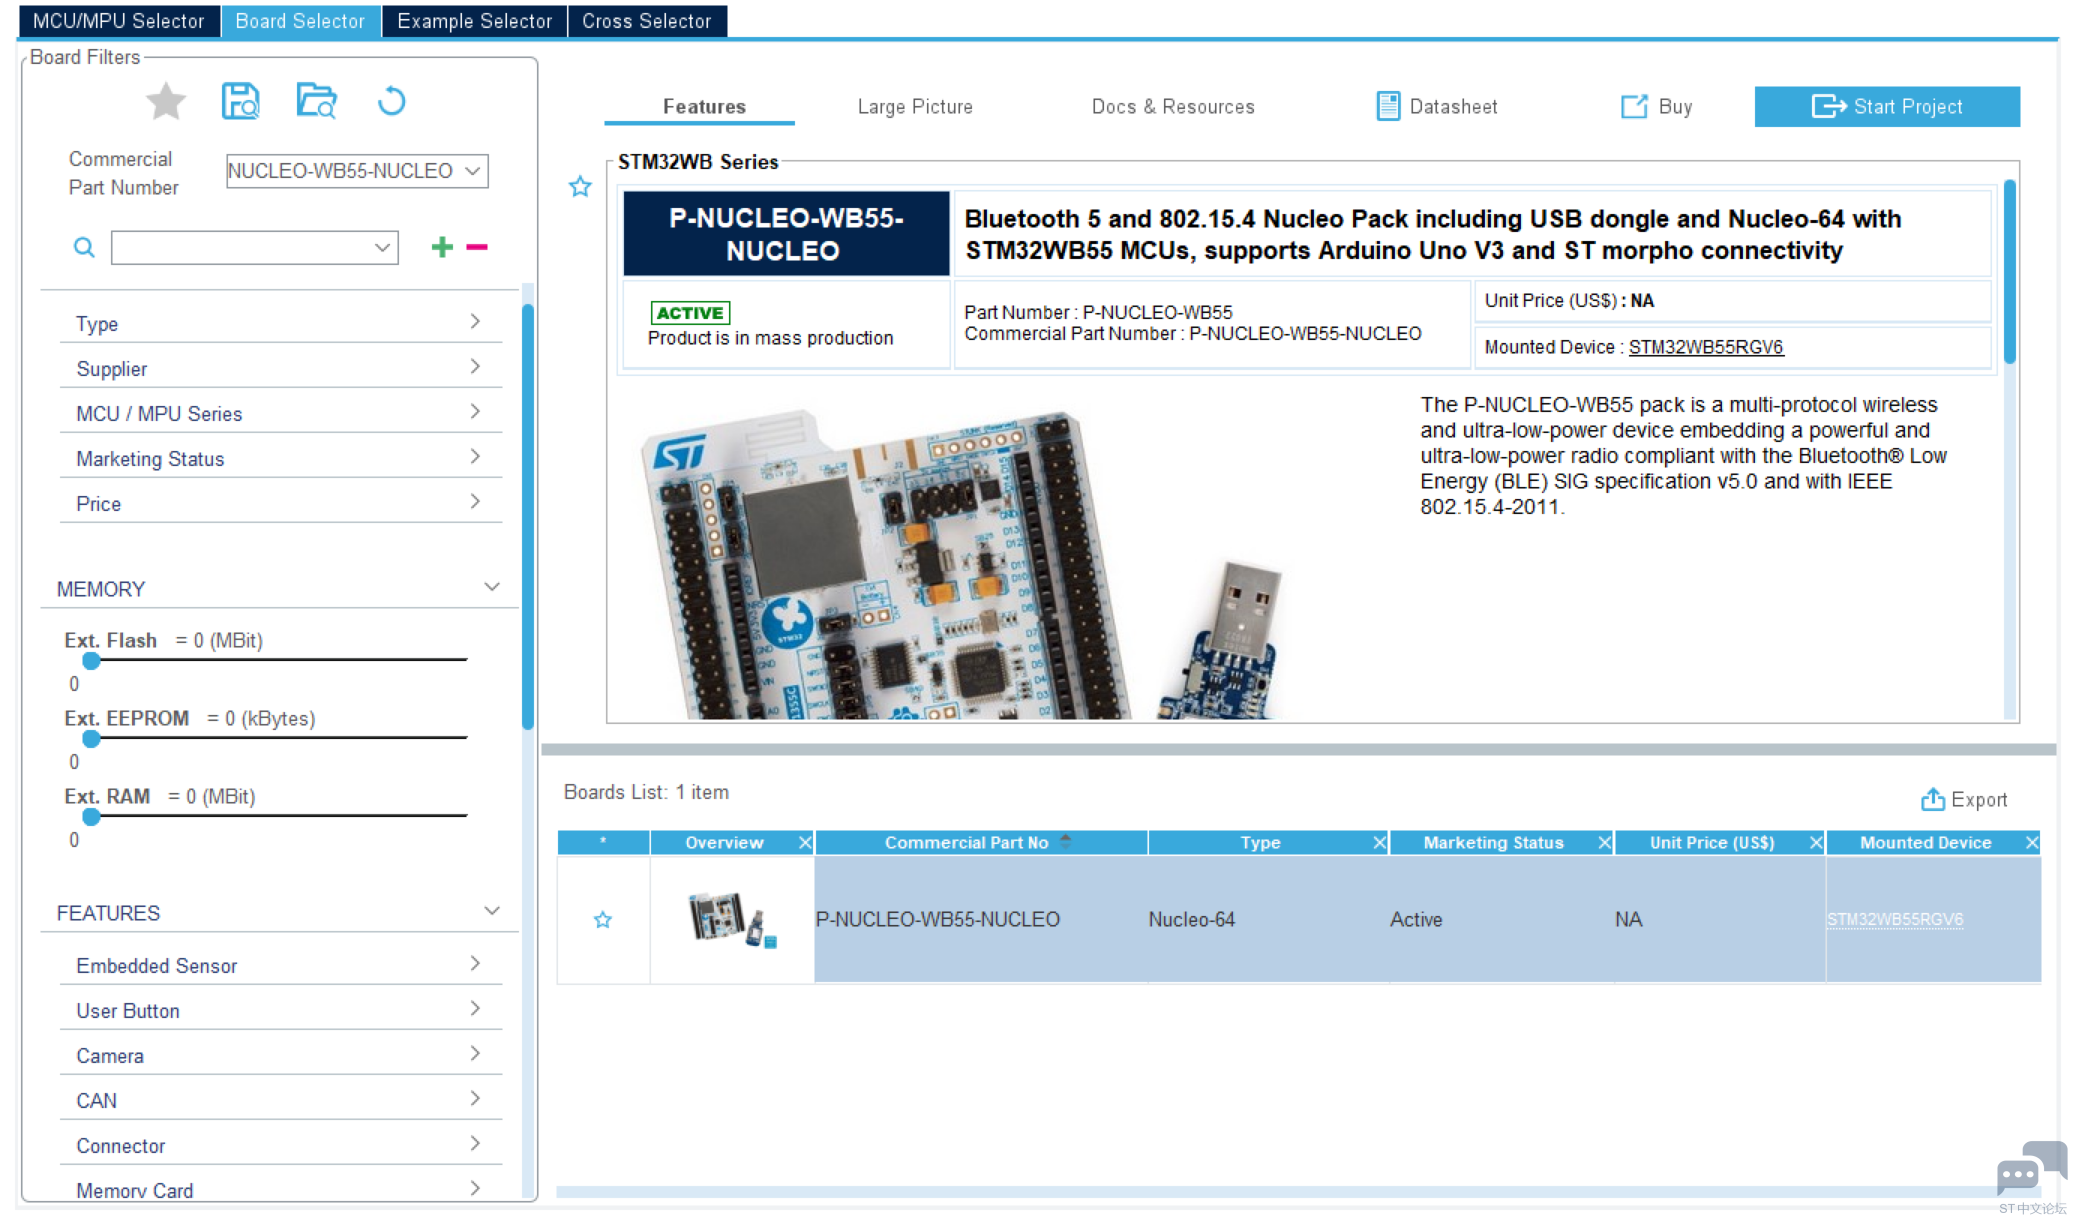2076x1224 pixels.
Task: Select the P-NUCLEO-WB55-NUCLEO part number cell
Action: pos(980,919)
